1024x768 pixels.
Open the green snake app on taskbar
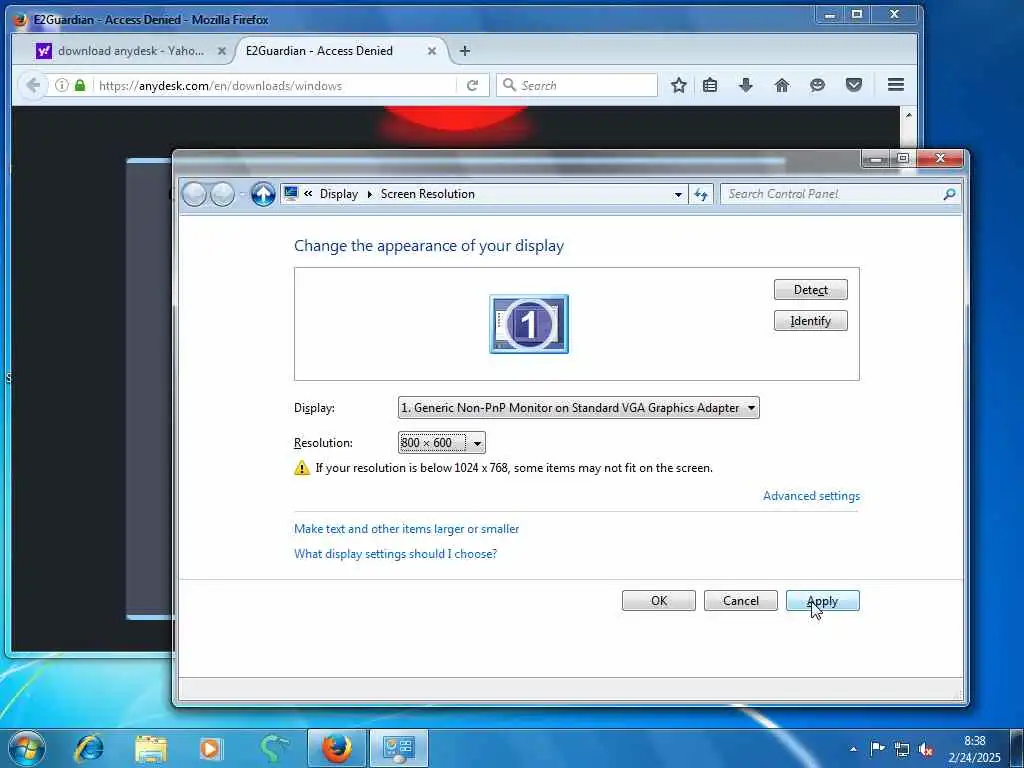point(274,749)
